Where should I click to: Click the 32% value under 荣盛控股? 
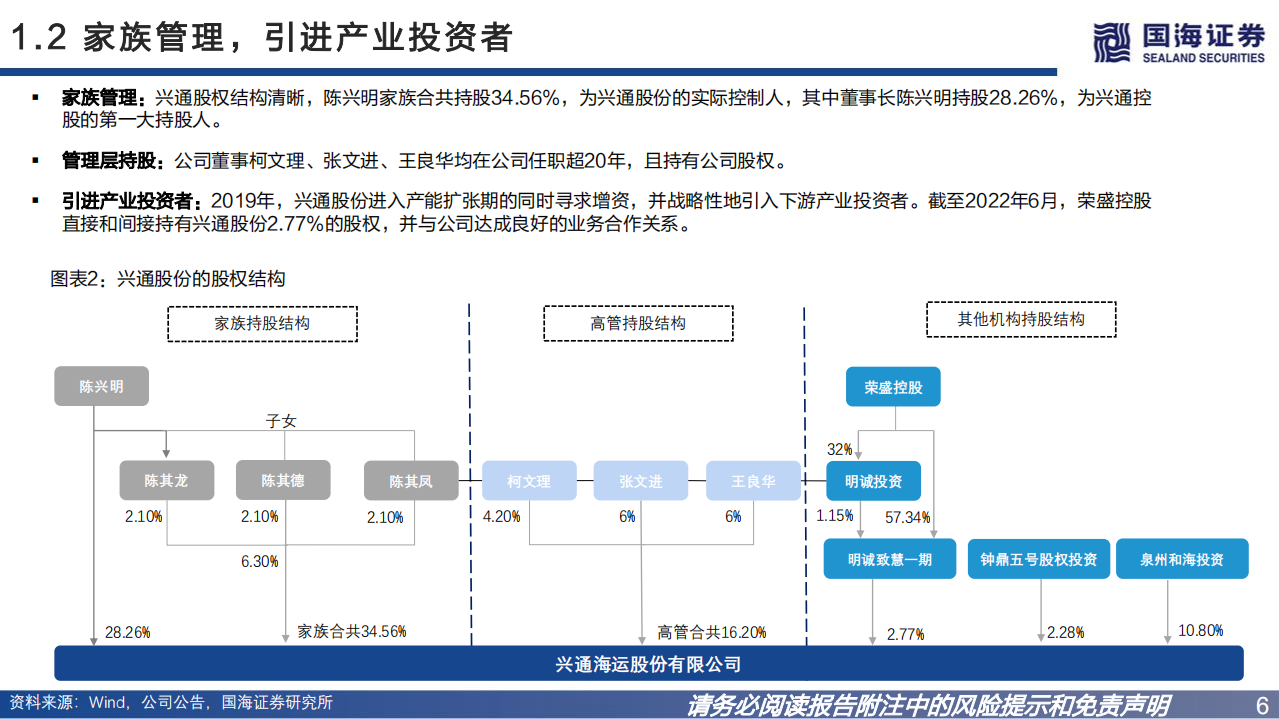[x=839, y=449]
